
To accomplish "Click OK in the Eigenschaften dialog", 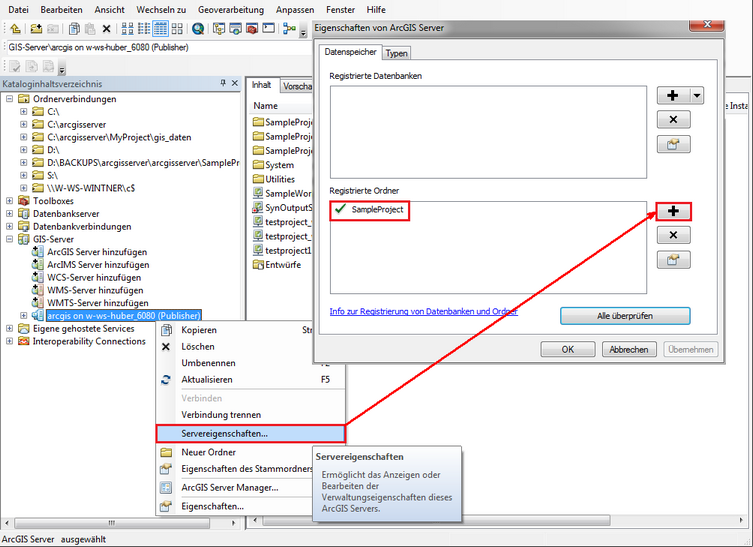I will tap(568, 349).
